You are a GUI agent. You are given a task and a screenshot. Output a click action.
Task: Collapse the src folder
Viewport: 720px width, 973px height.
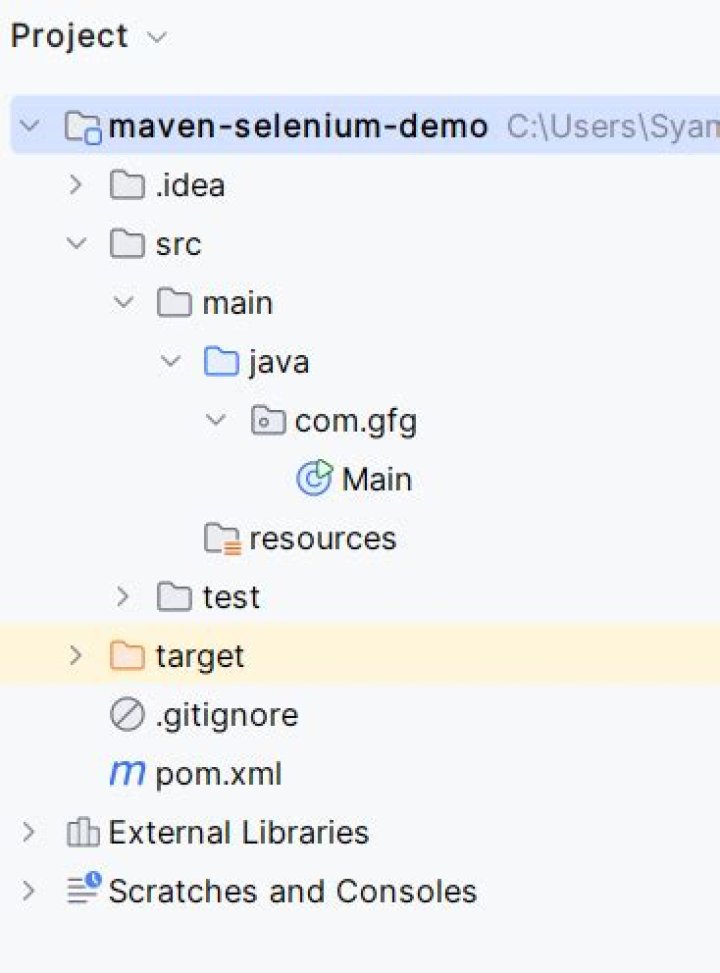coord(76,243)
